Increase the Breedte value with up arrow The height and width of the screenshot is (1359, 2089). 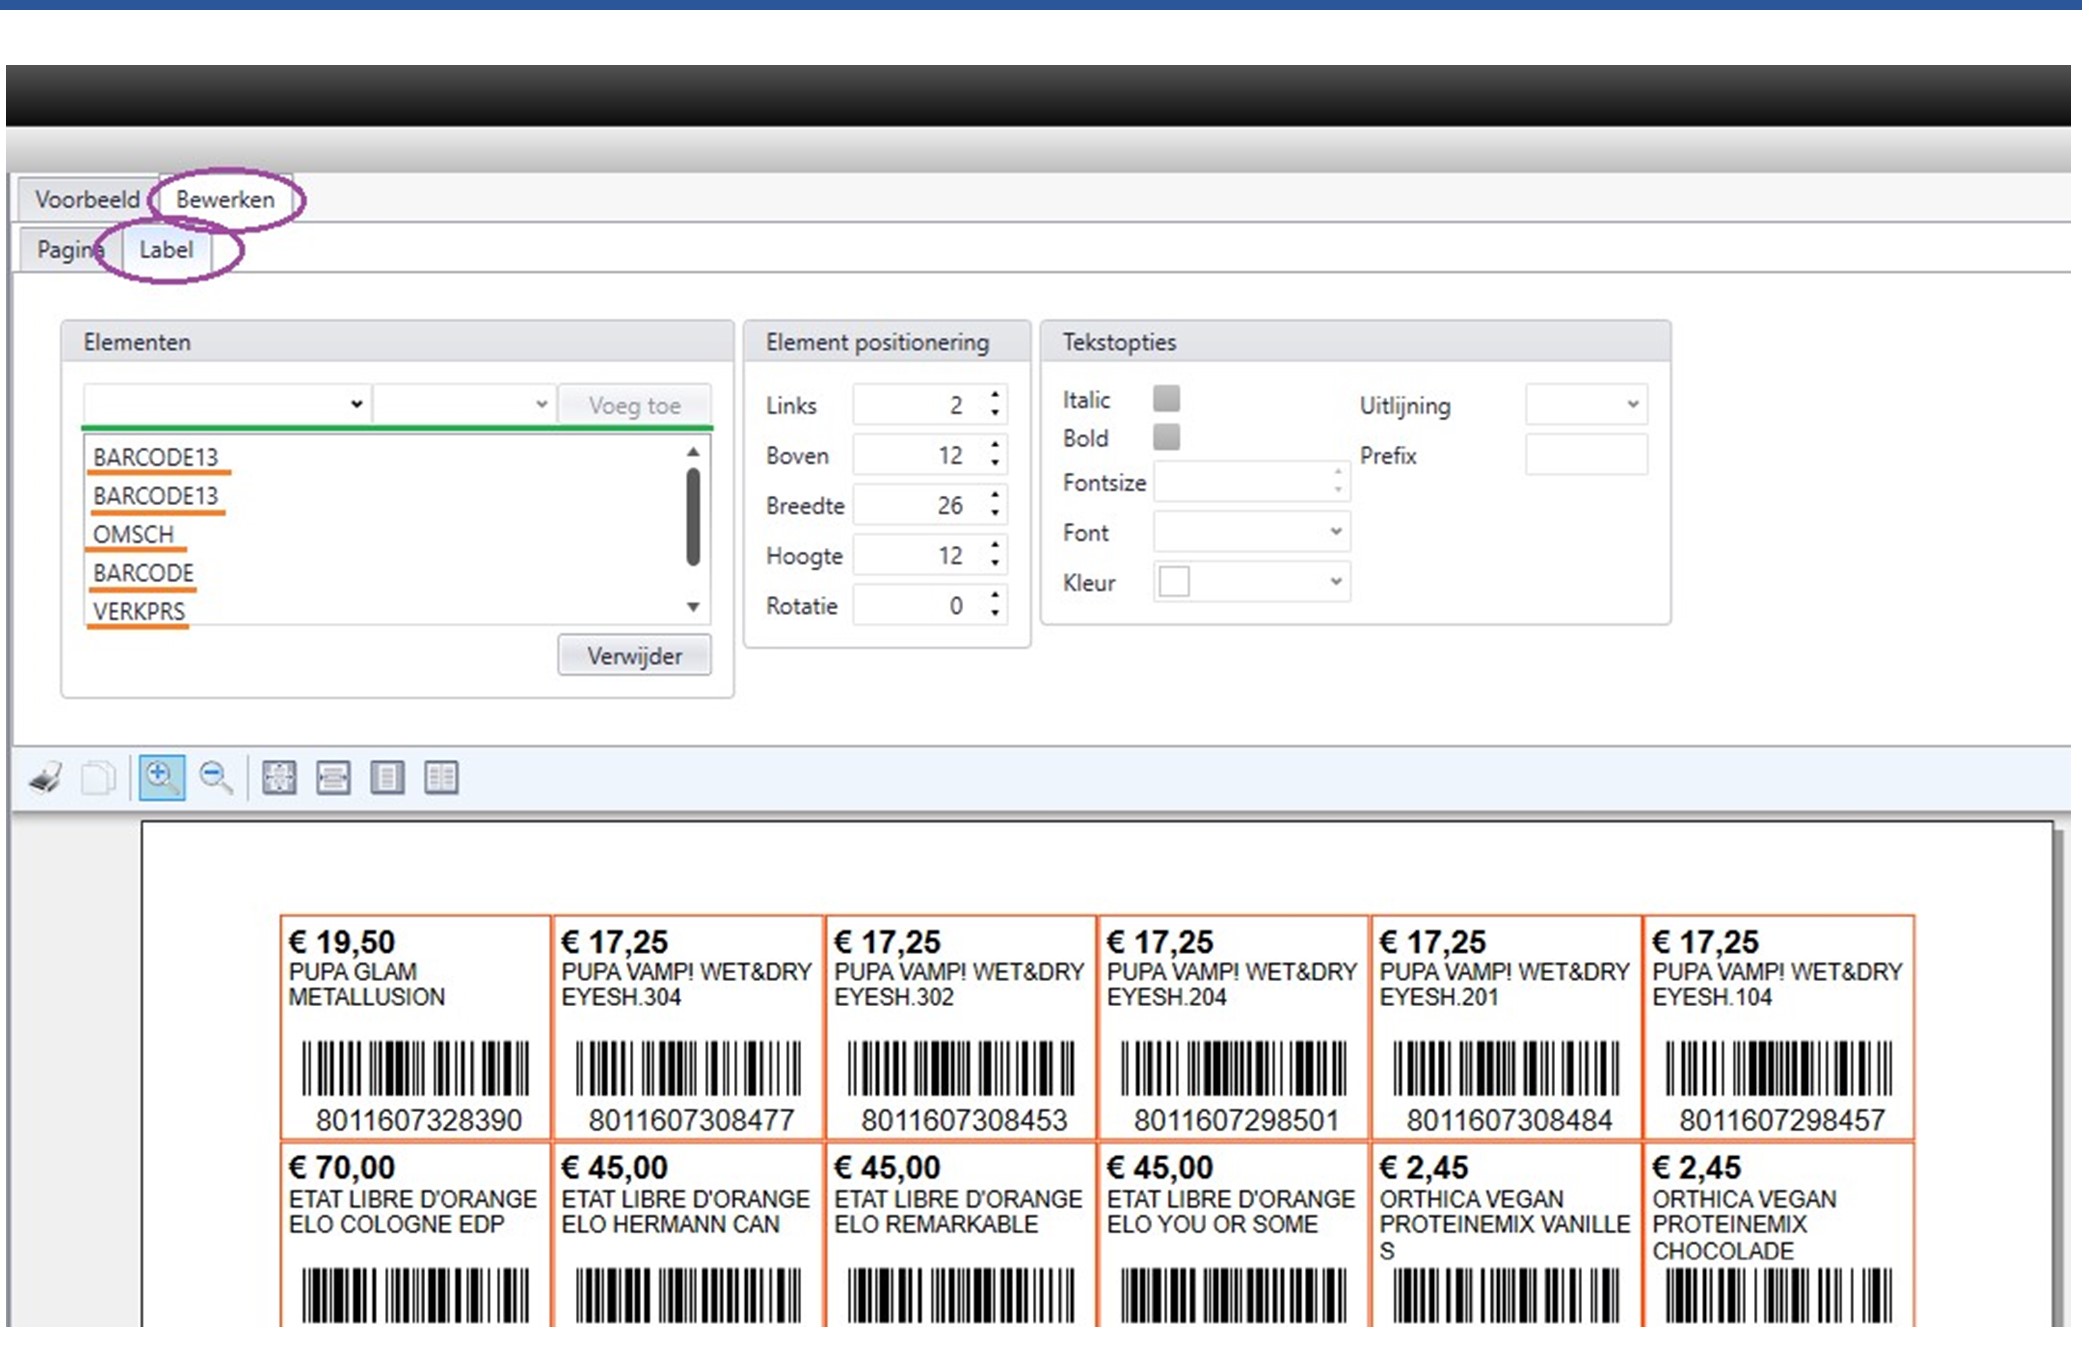995,495
